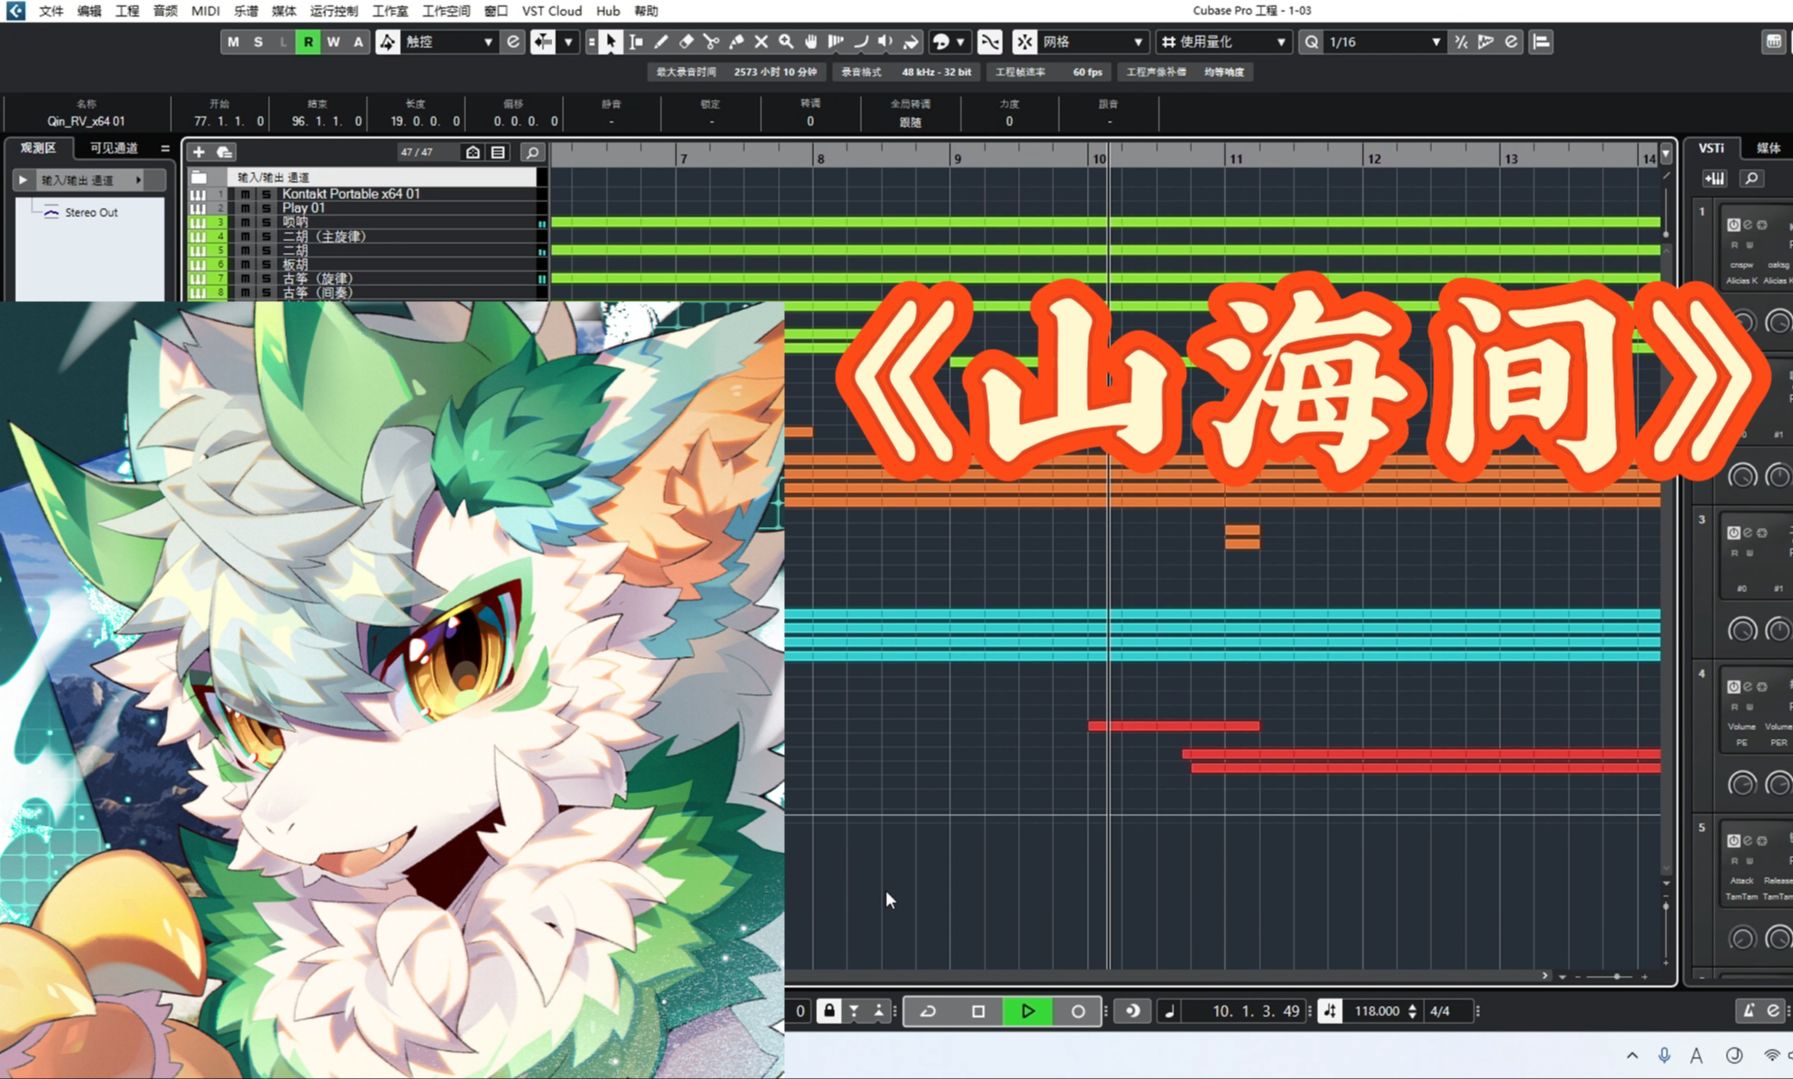Toggle the green Read automation R button

click(x=308, y=42)
